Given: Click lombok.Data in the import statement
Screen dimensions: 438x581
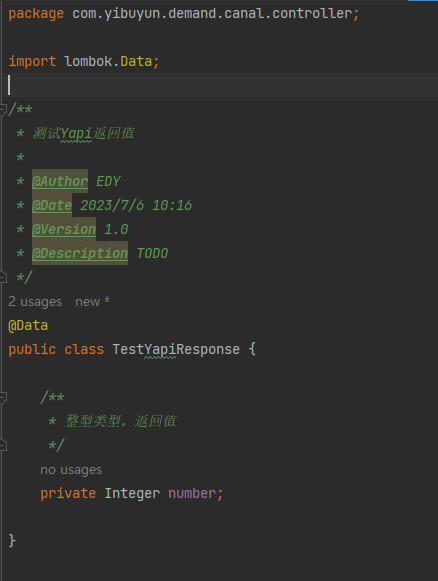Looking at the screenshot, I should coord(108,61).
